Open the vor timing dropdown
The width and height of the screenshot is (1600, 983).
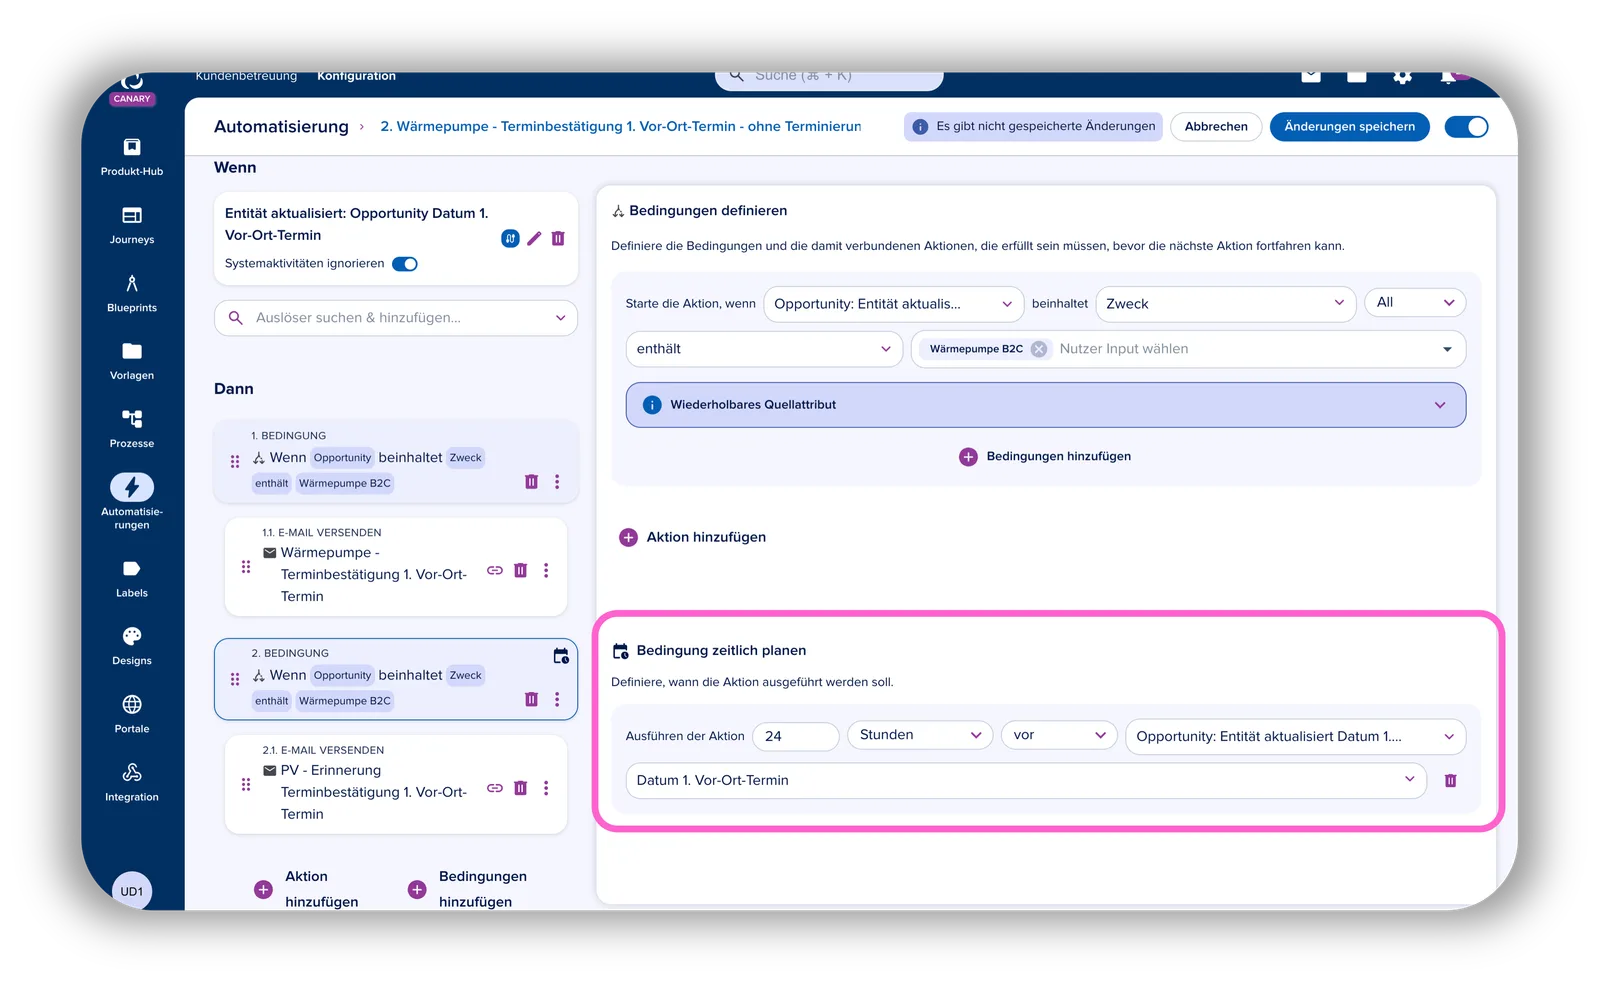click(1059, 735)
